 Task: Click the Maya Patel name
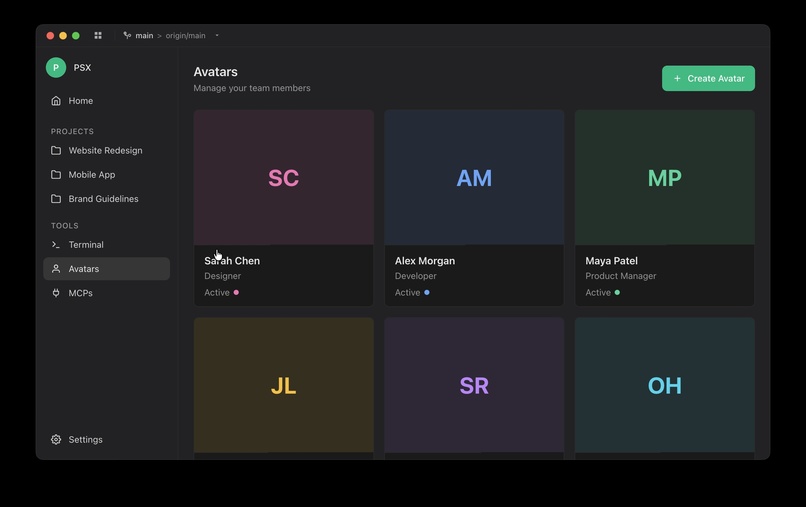[x=611, y=261]
